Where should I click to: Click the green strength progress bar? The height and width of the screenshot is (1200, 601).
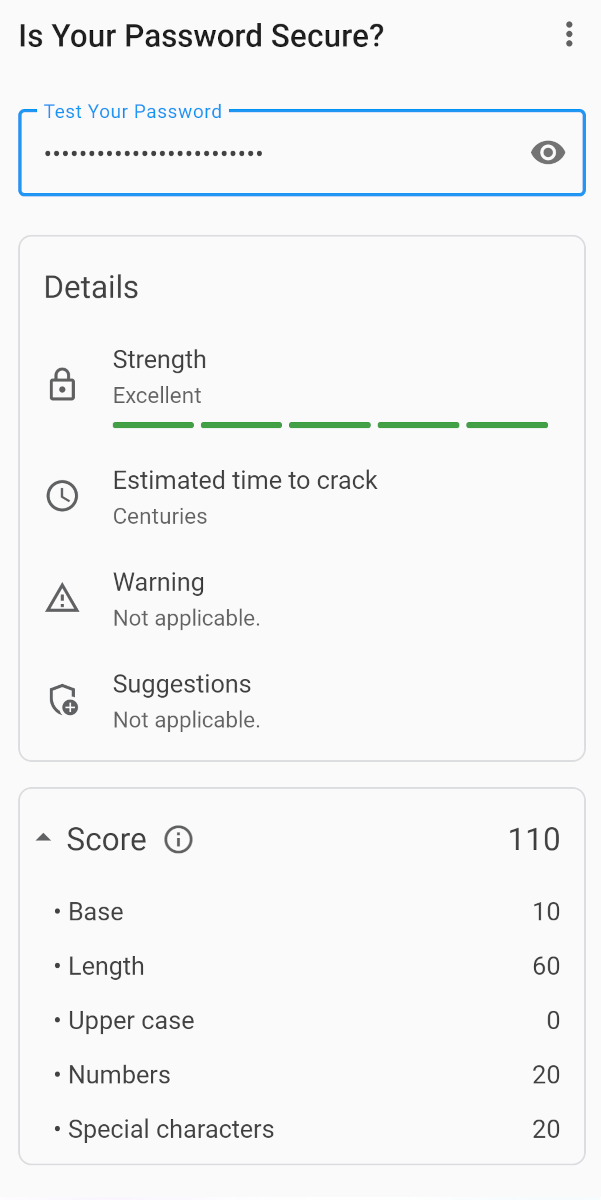click(x=330, y=425)
